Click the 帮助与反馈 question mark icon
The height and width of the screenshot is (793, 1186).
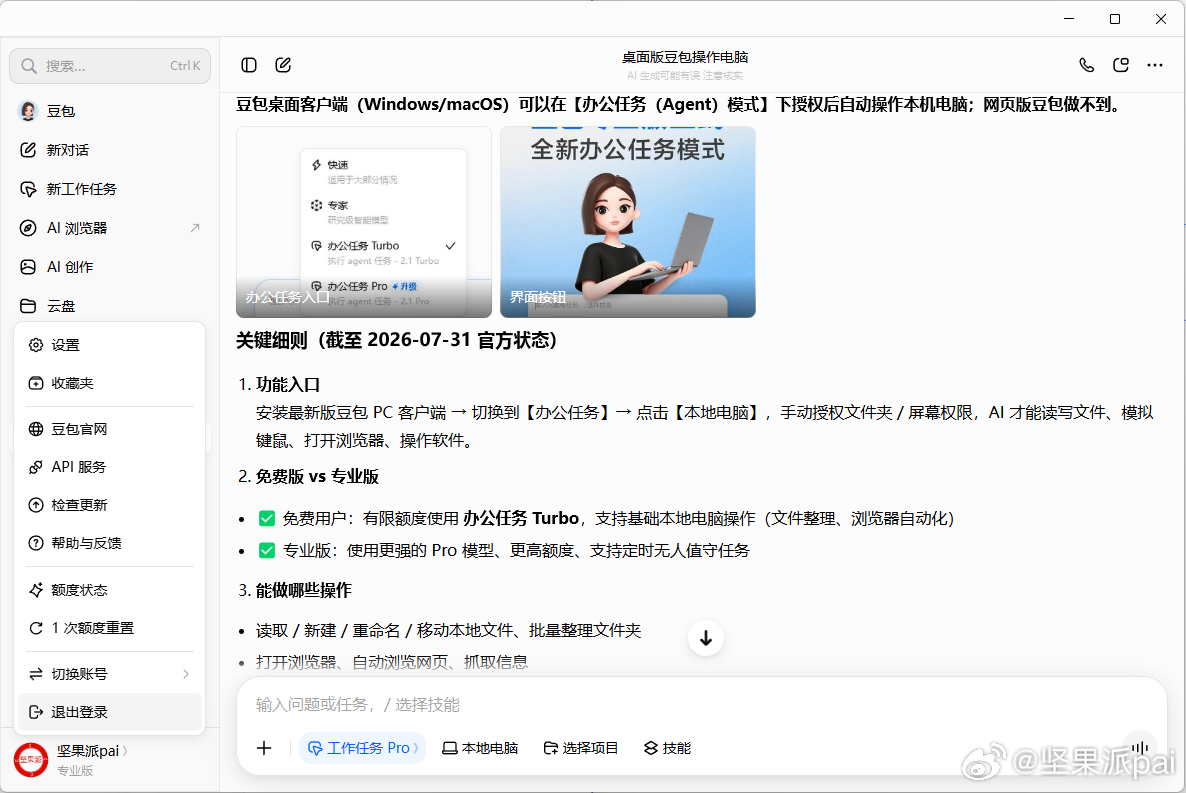point(36,543)
